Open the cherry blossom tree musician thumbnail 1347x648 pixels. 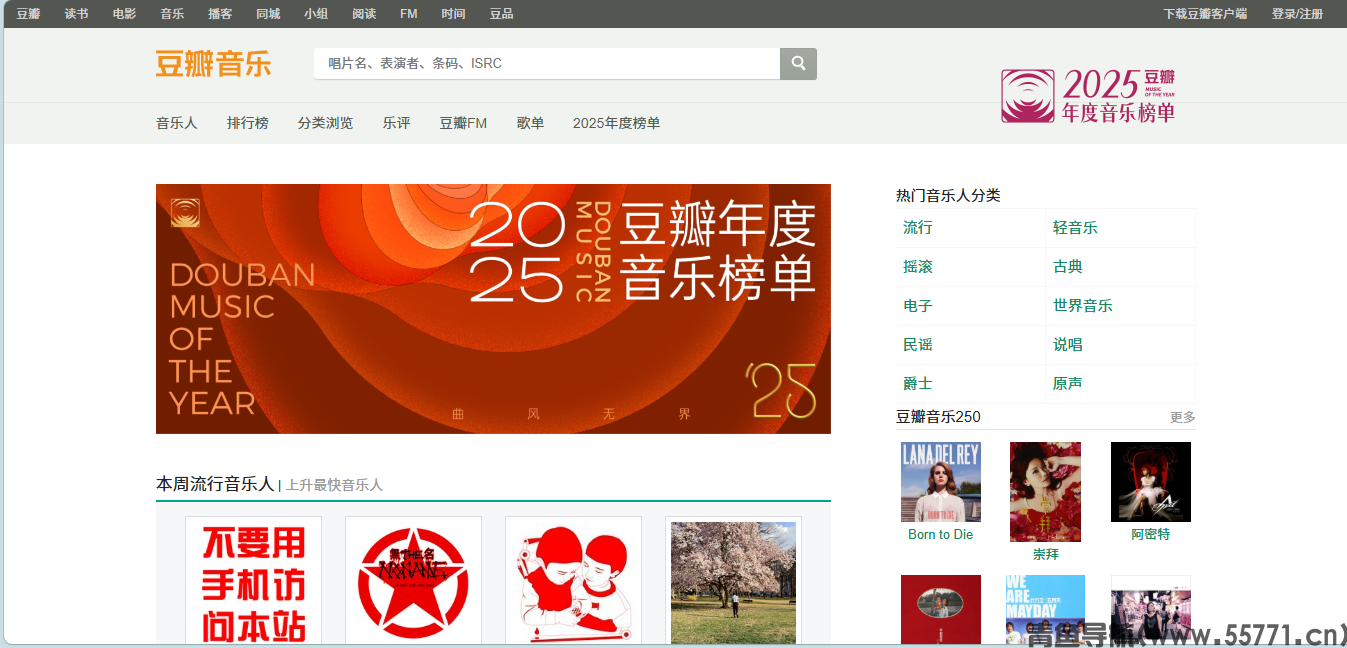[x=733, y=582]
